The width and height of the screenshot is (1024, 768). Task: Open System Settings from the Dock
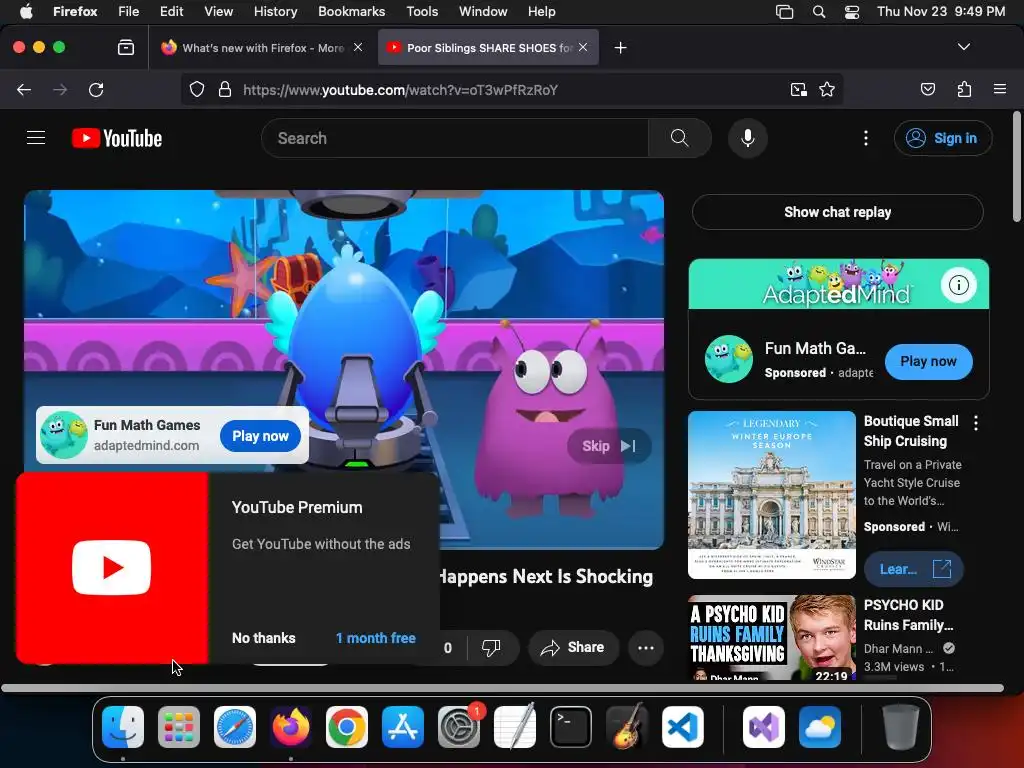tap(458, 727)
